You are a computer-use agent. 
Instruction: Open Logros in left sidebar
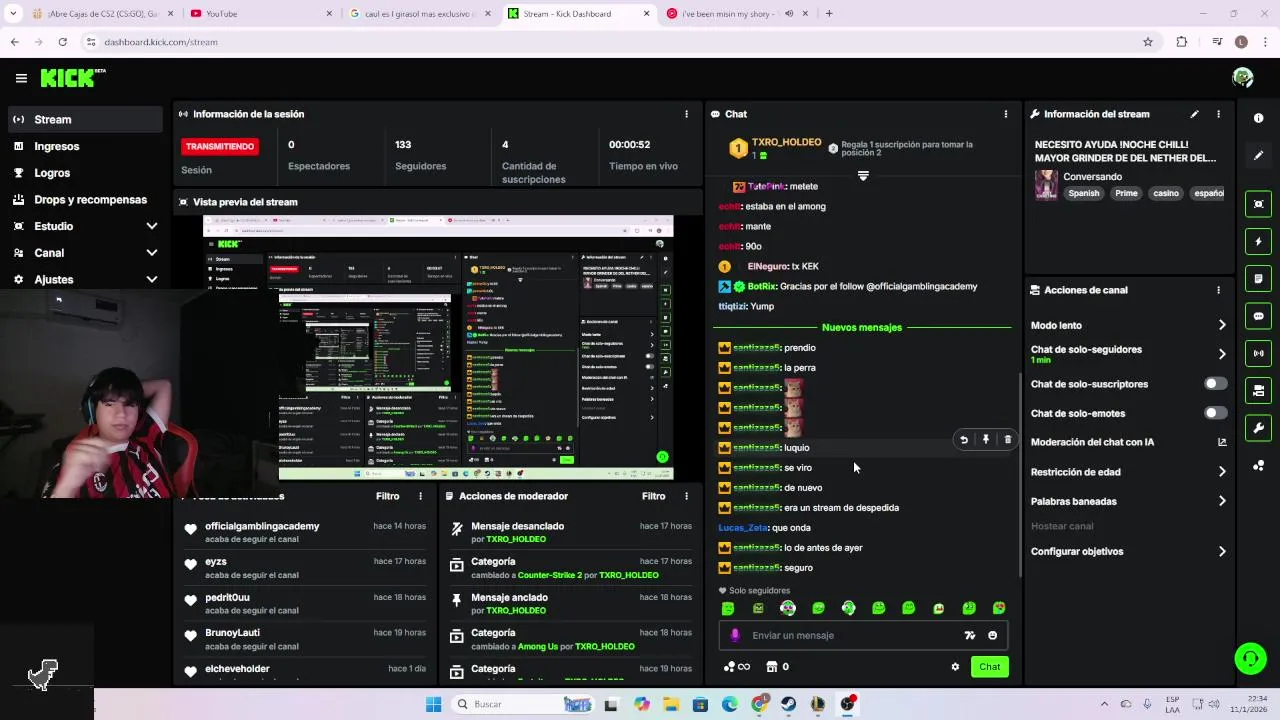pos(85,173)
